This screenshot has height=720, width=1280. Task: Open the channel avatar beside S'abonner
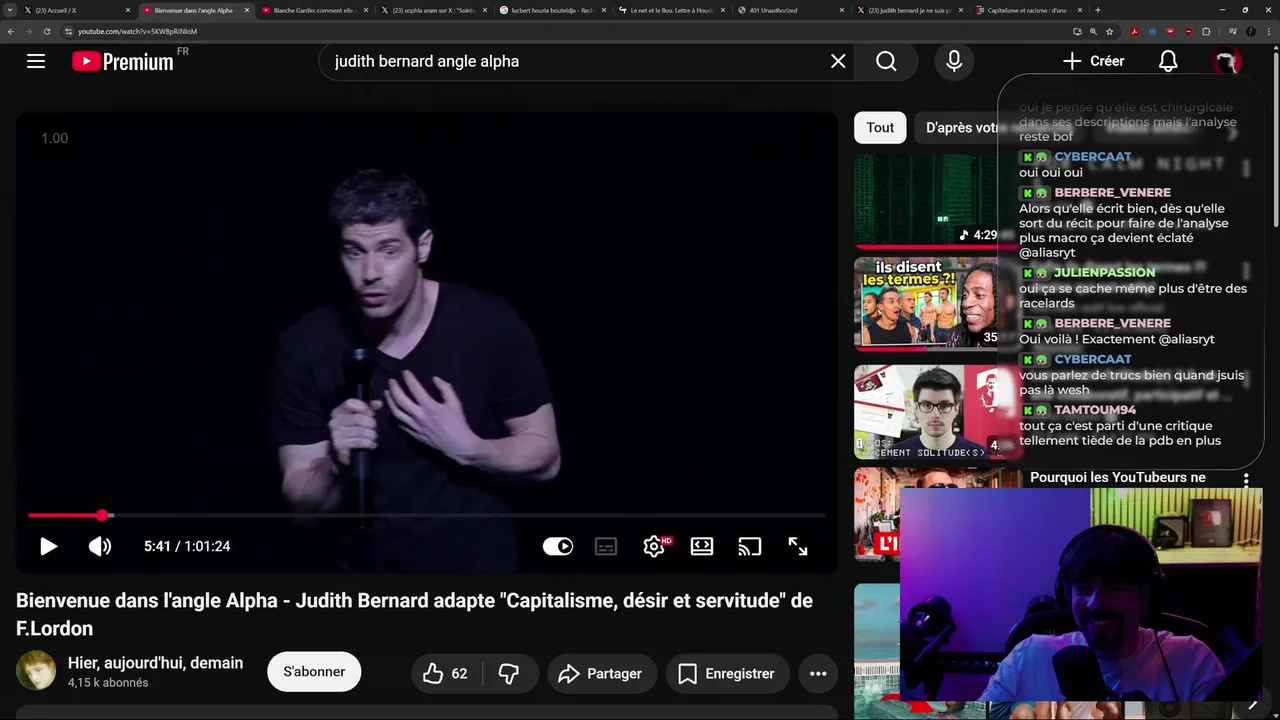(x=36, y=671)
